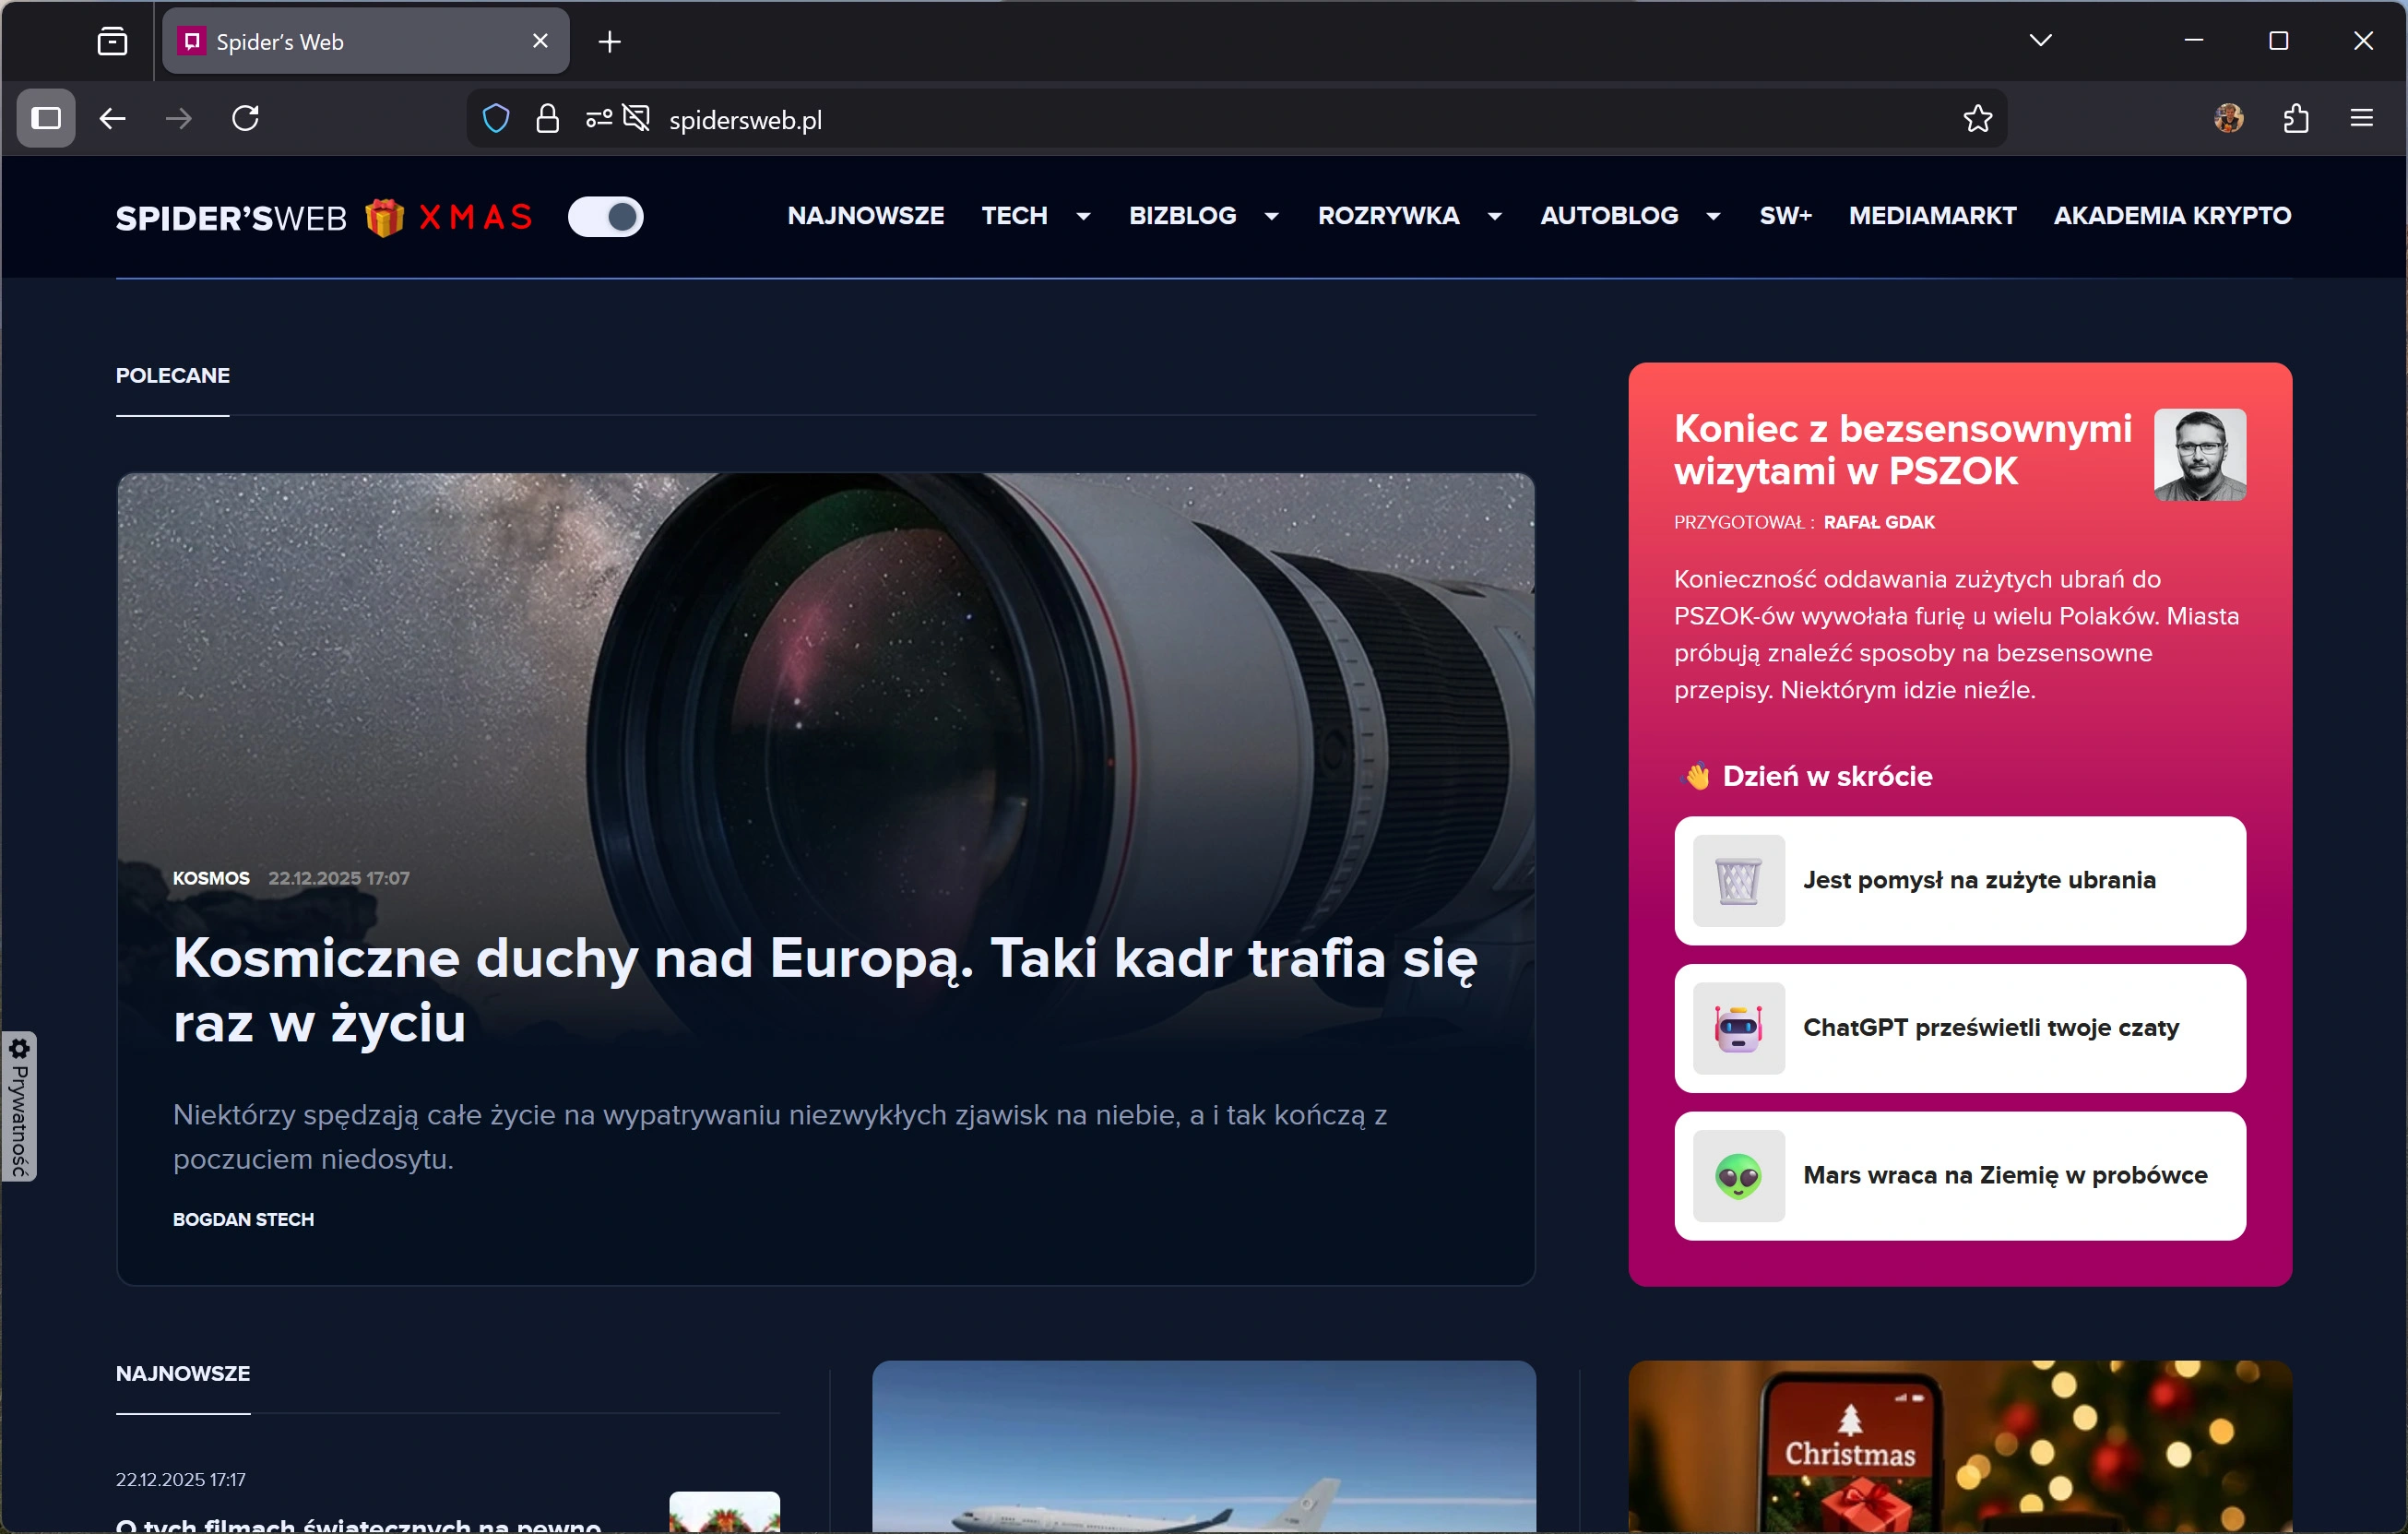Click the Firefox account avatar icon
This screenshot has width=2408, height=1534.
point(2228,119)
